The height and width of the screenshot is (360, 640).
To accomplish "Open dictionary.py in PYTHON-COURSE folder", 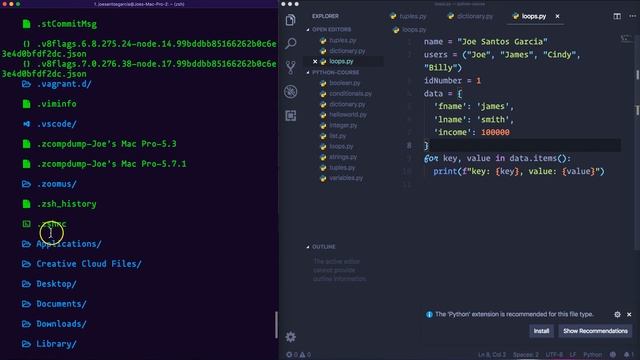I will [347, 104].
